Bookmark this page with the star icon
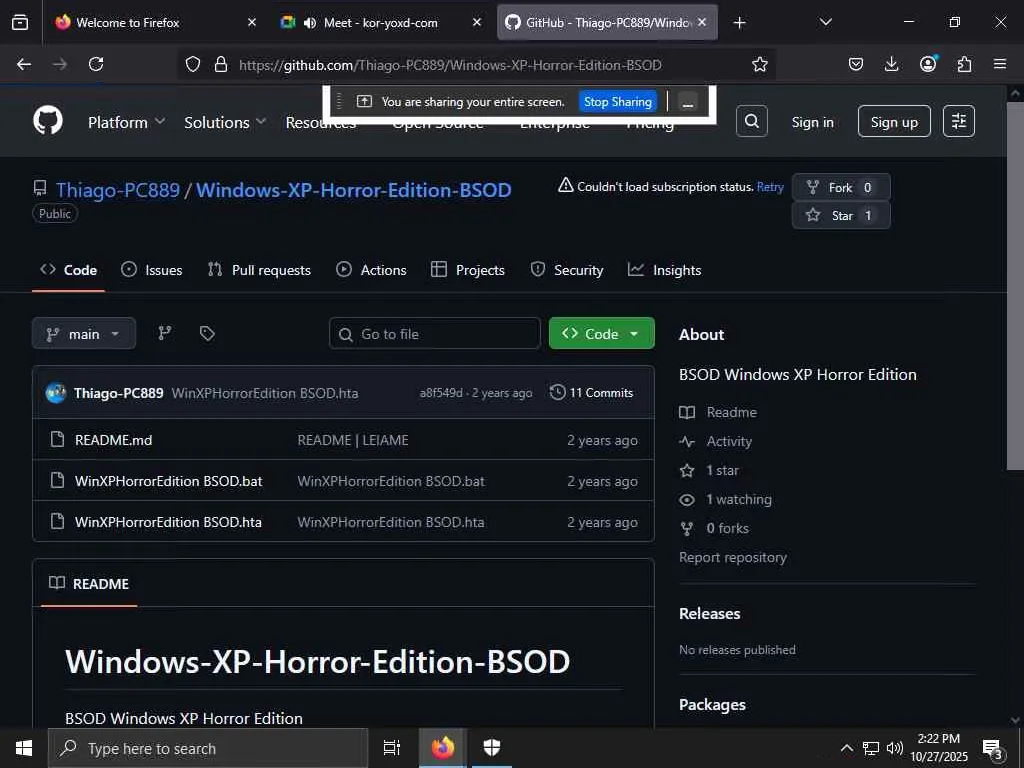 tap(760, 64)
